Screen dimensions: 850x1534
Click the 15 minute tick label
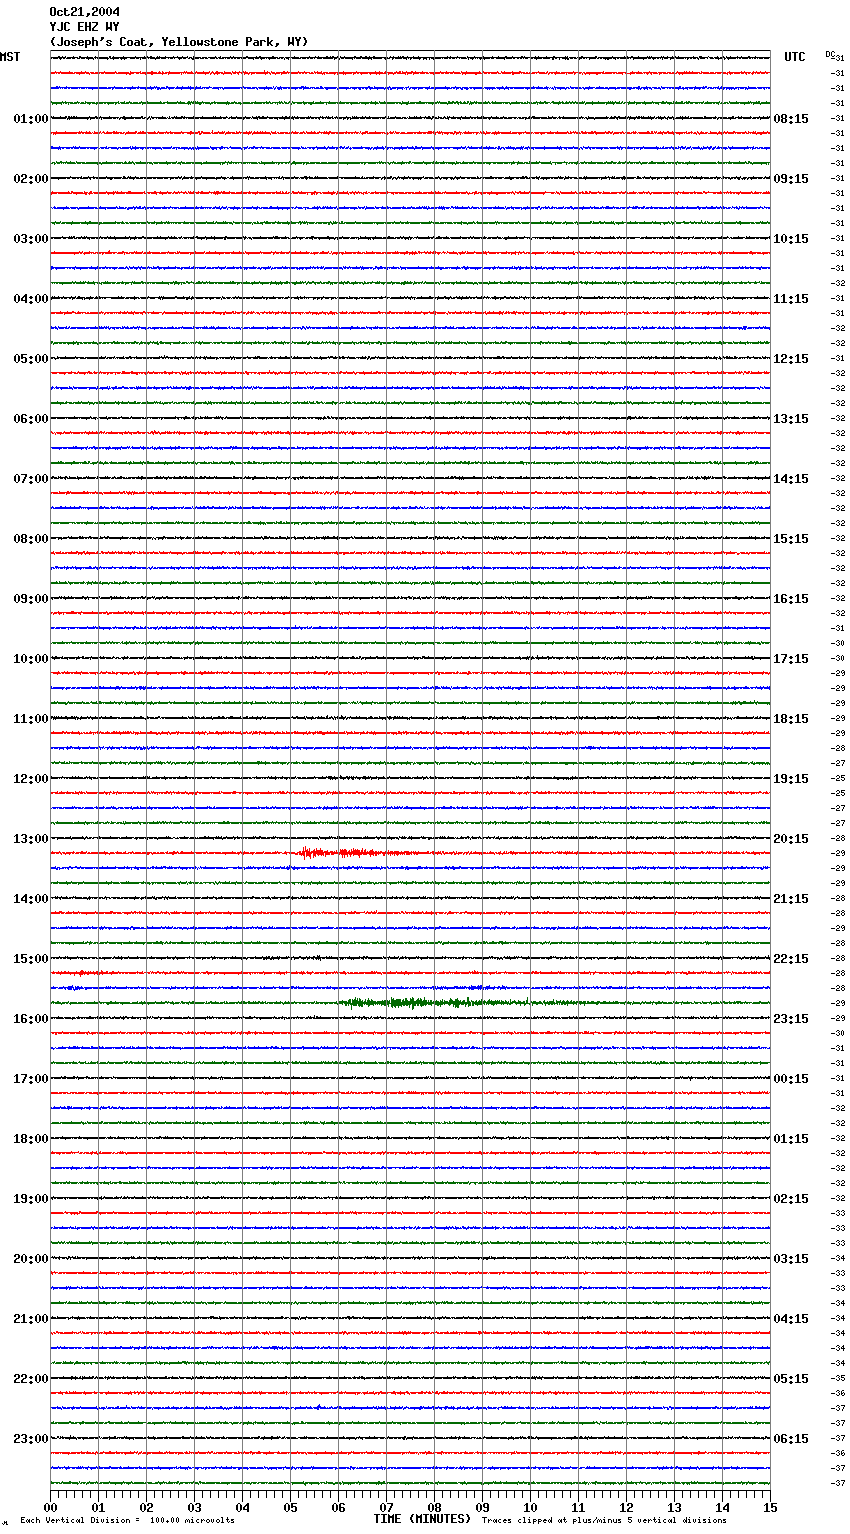coord(770,1507)
